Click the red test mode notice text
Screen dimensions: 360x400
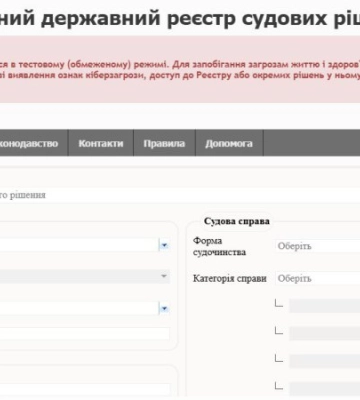tap(180, 69)
